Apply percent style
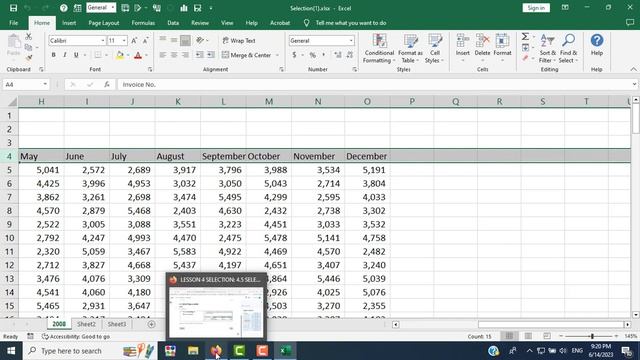Viewport: 640px width, 360px height. click(313, 55)
